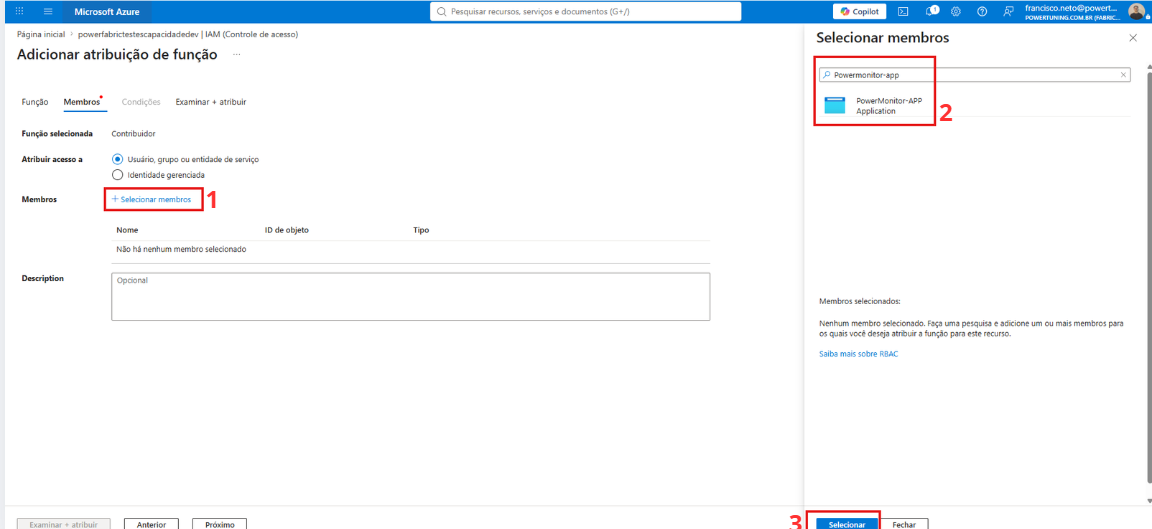The height and width of the screenshot is (529, 1152).
Task: Click the Contribuidor selected role text
Action: pyautogui.click(x=133, y=134)
